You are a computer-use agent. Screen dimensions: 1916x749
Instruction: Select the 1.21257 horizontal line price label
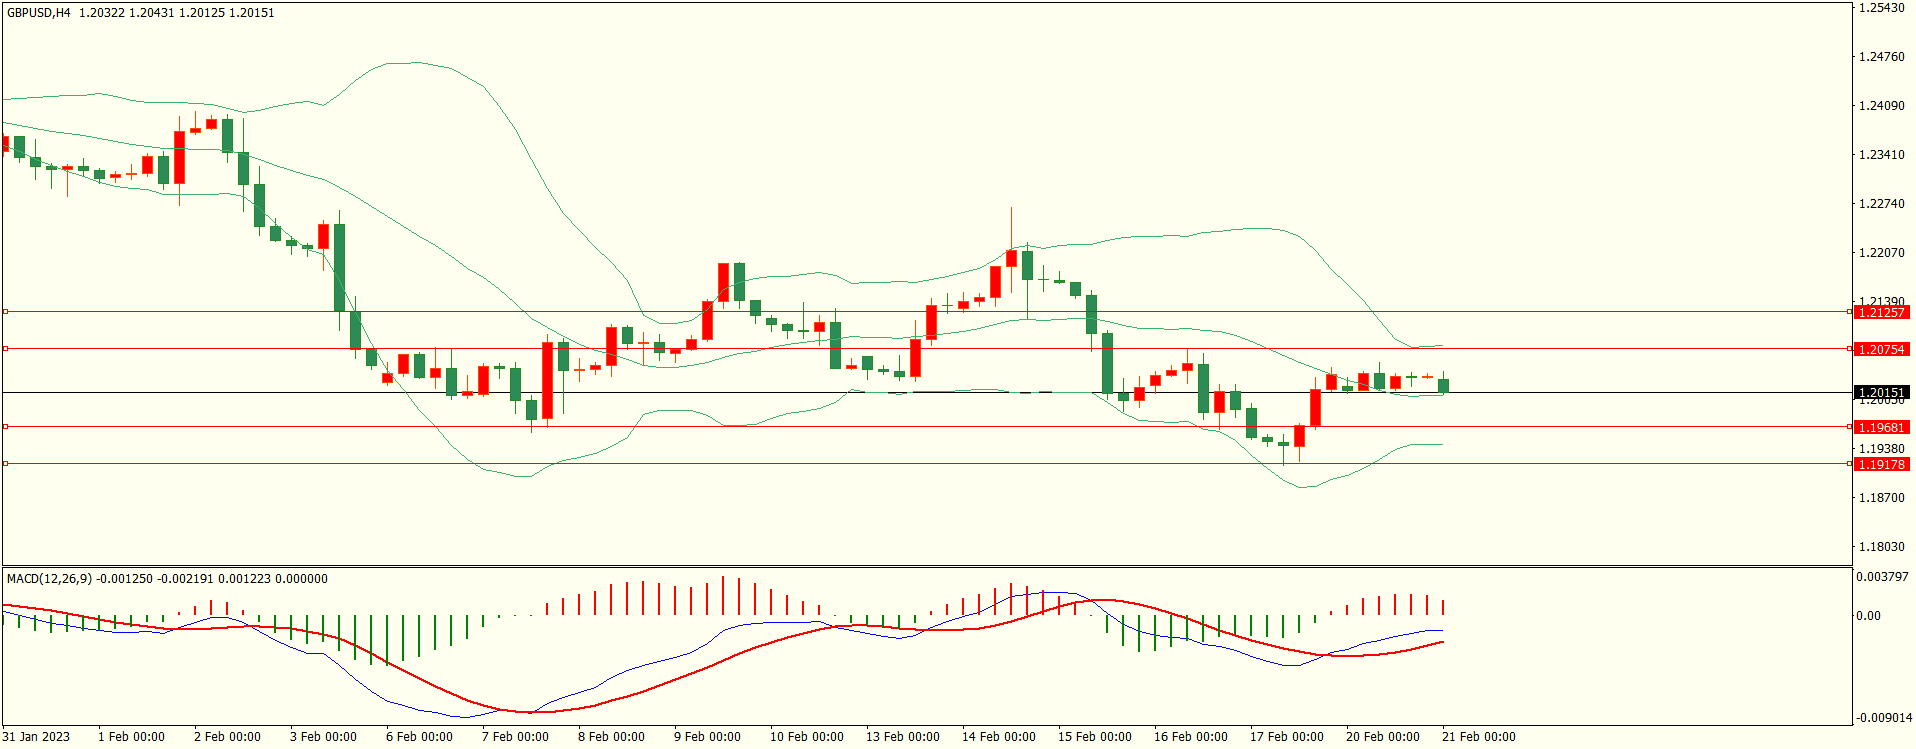click(x=1881, y=313)
